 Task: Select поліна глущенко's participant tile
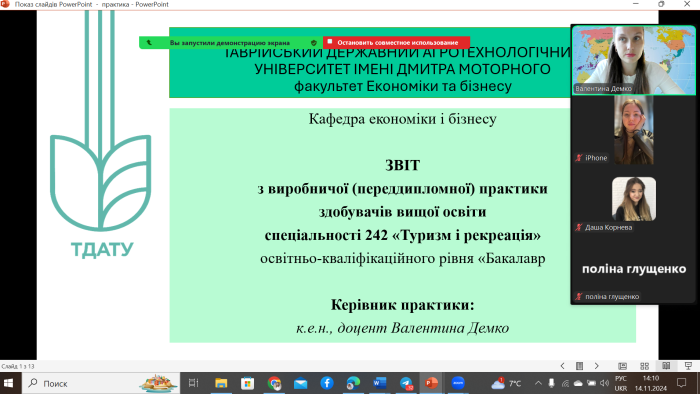pos(633,269)
